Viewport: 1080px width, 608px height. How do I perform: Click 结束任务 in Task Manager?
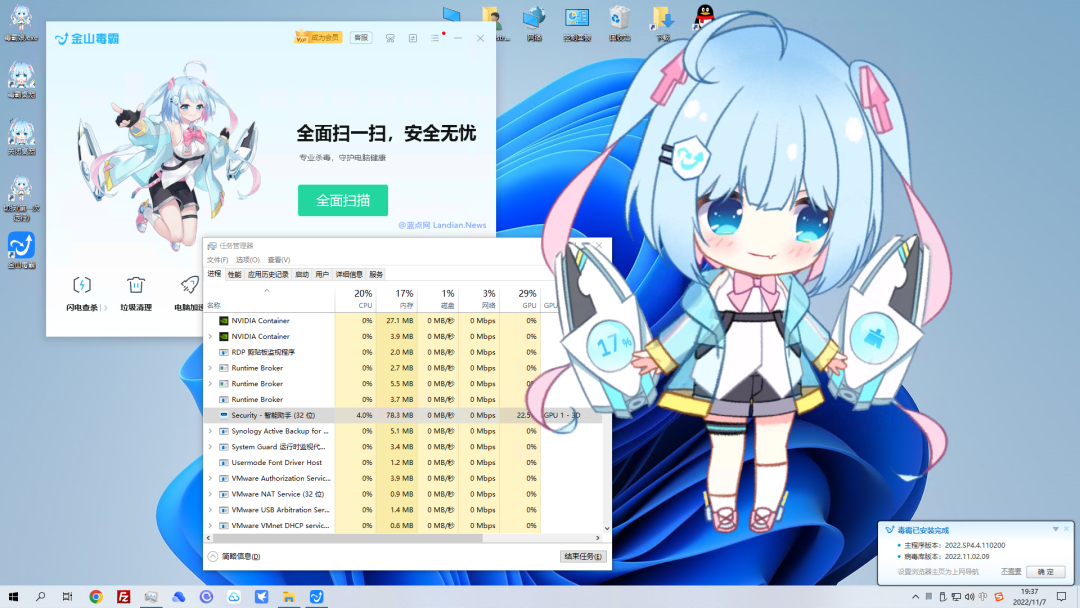[583, 556]
